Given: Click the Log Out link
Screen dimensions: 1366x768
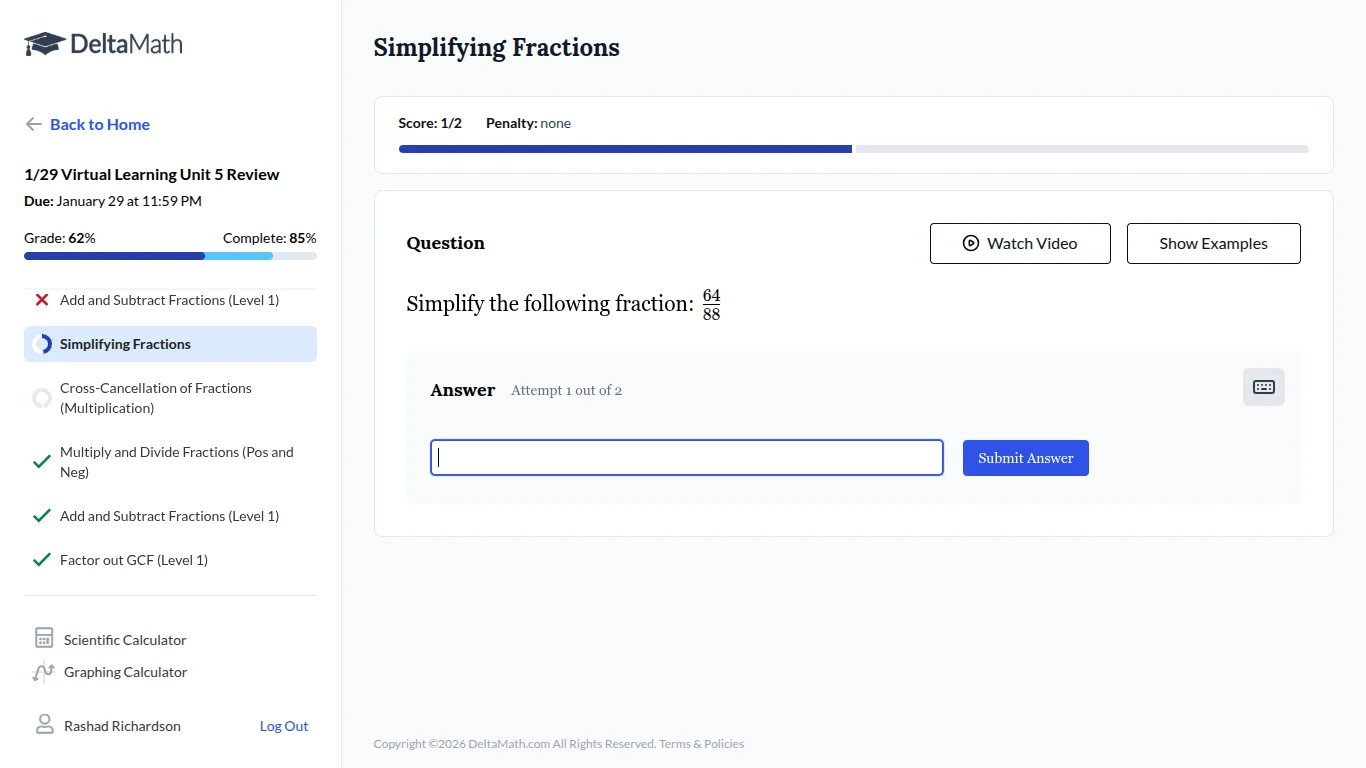Looking at the screenshot, I should click(283, 725).
